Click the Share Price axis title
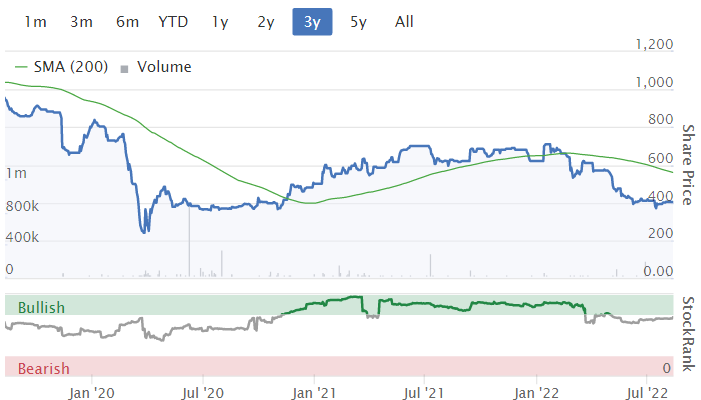The width and height of the screenshot is (701, 400). 687,165
